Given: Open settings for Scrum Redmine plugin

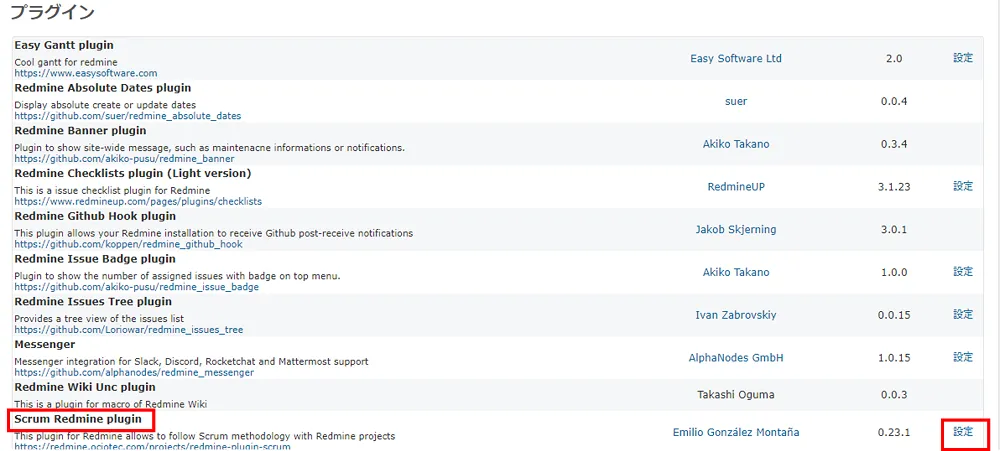Looking at the screenshot, I should pos(963,432).
